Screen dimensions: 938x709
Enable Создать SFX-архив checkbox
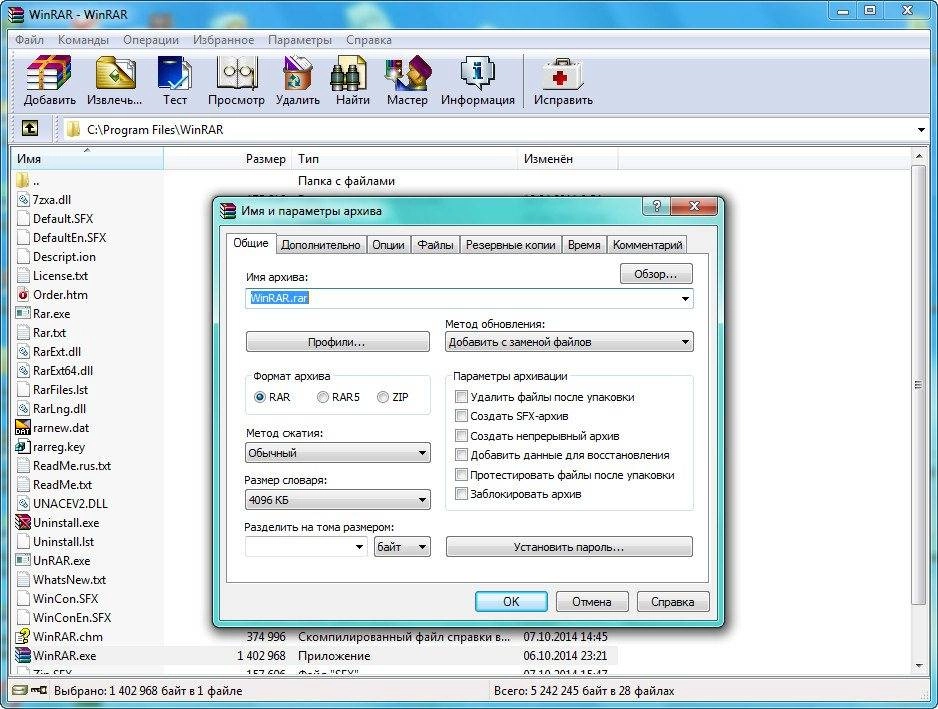point(461,416)
